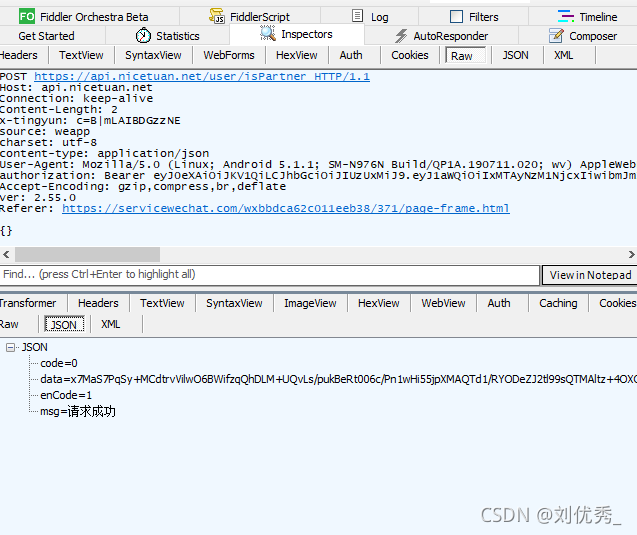The height and width of the screenshot is (535, 637).
Task: Open the WebView response tab
Action: (443, 303)
